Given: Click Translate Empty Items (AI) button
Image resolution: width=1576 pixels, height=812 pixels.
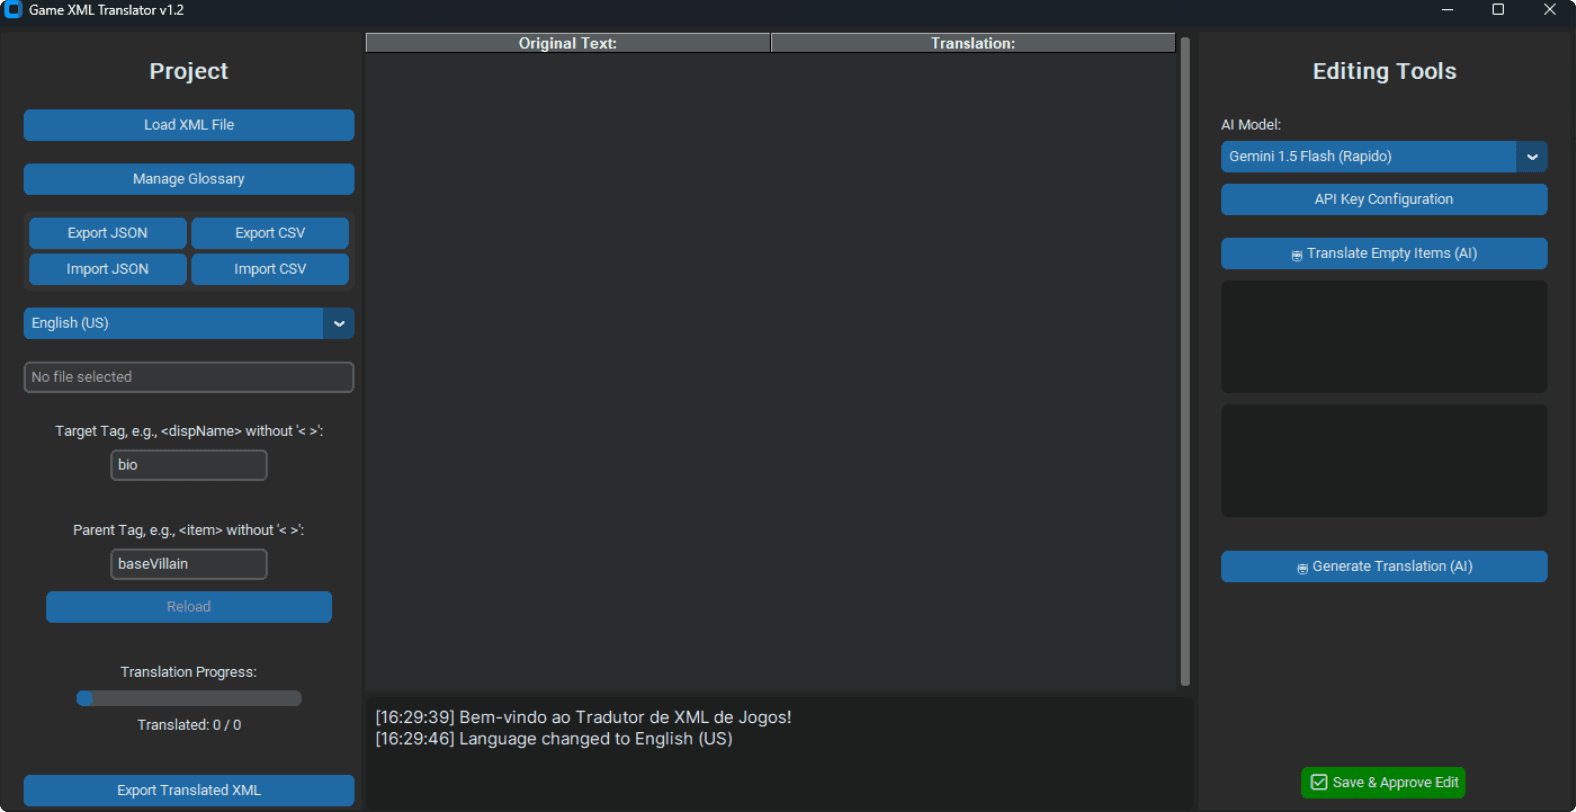Looking at the screenshot, I should (x=1384, y=253).
